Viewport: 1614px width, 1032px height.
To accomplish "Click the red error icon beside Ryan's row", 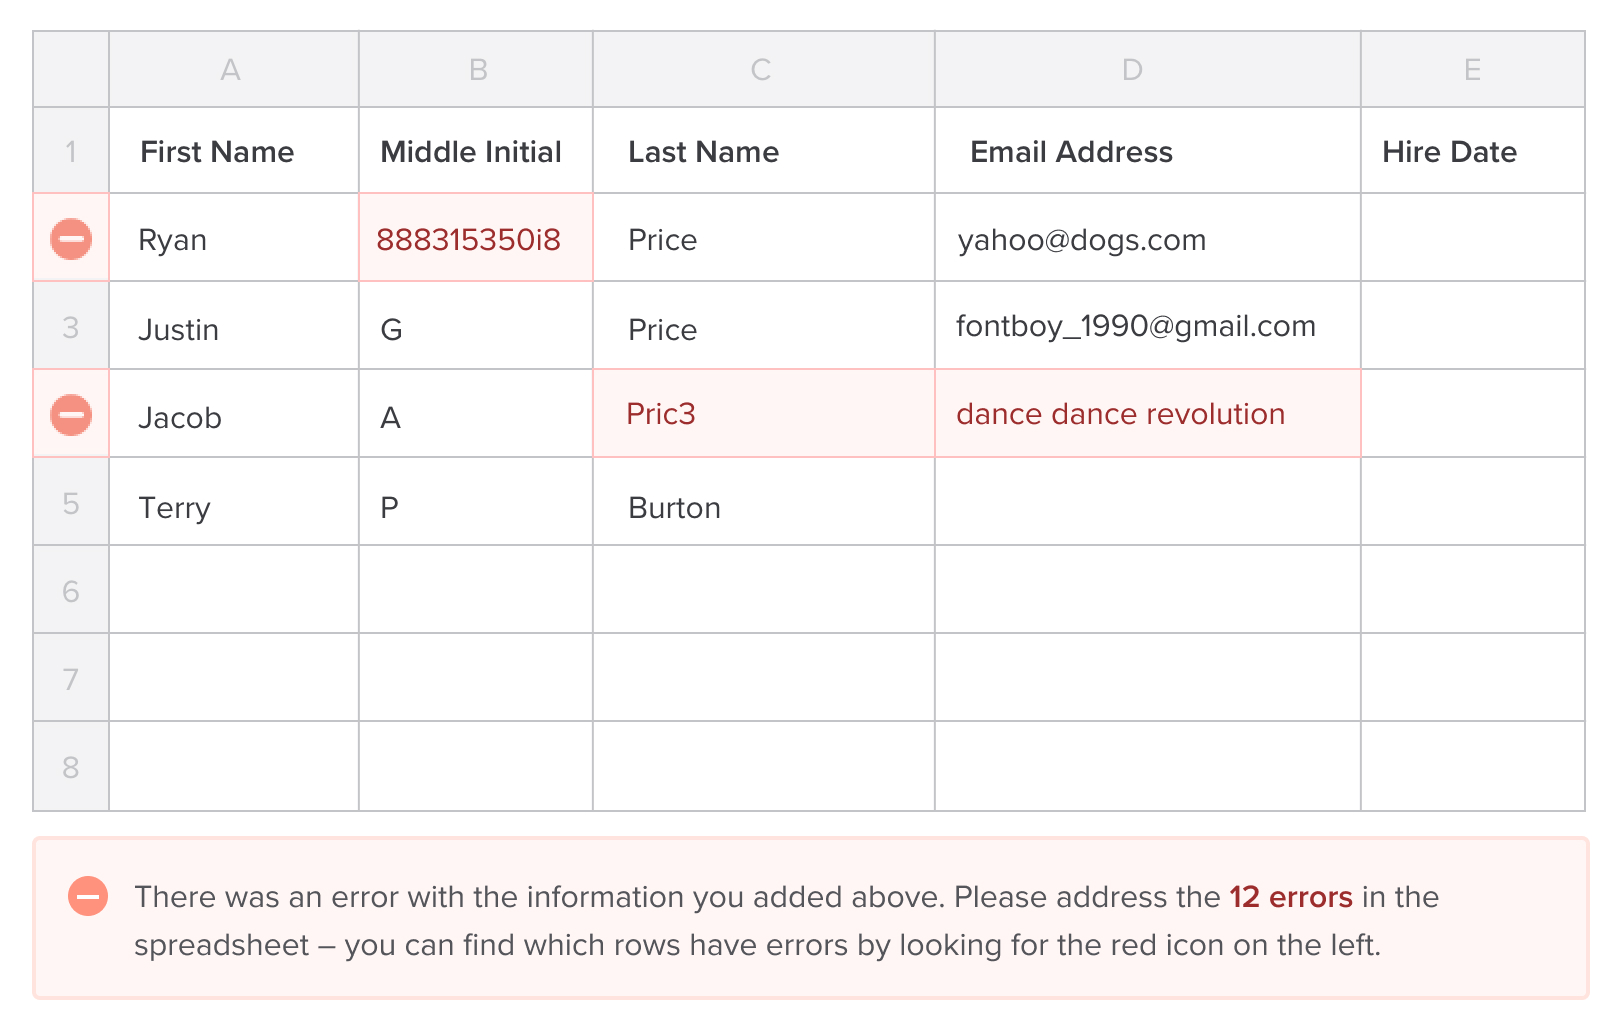I will click(71, 239).
